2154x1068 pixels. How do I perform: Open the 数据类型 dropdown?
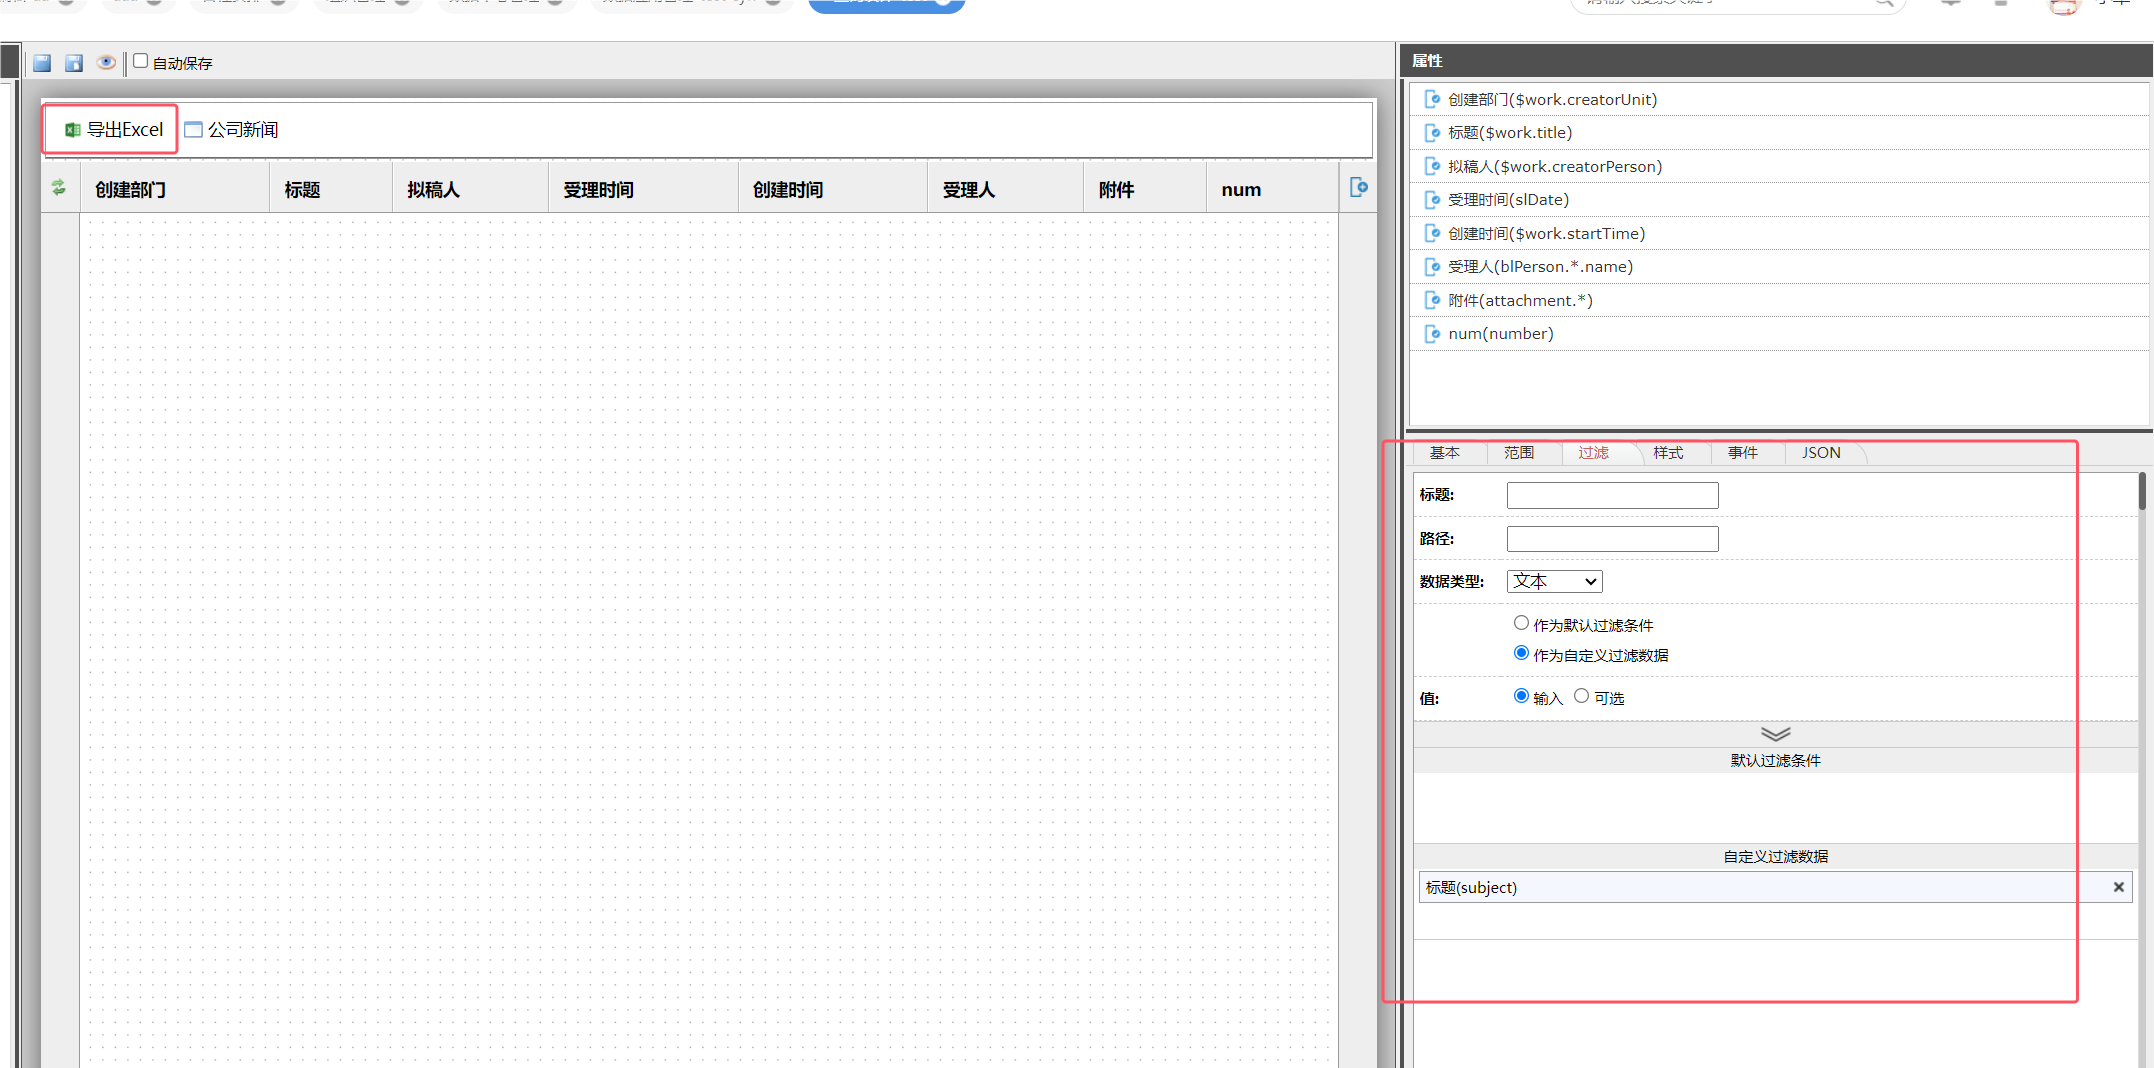coord(1554,582)
